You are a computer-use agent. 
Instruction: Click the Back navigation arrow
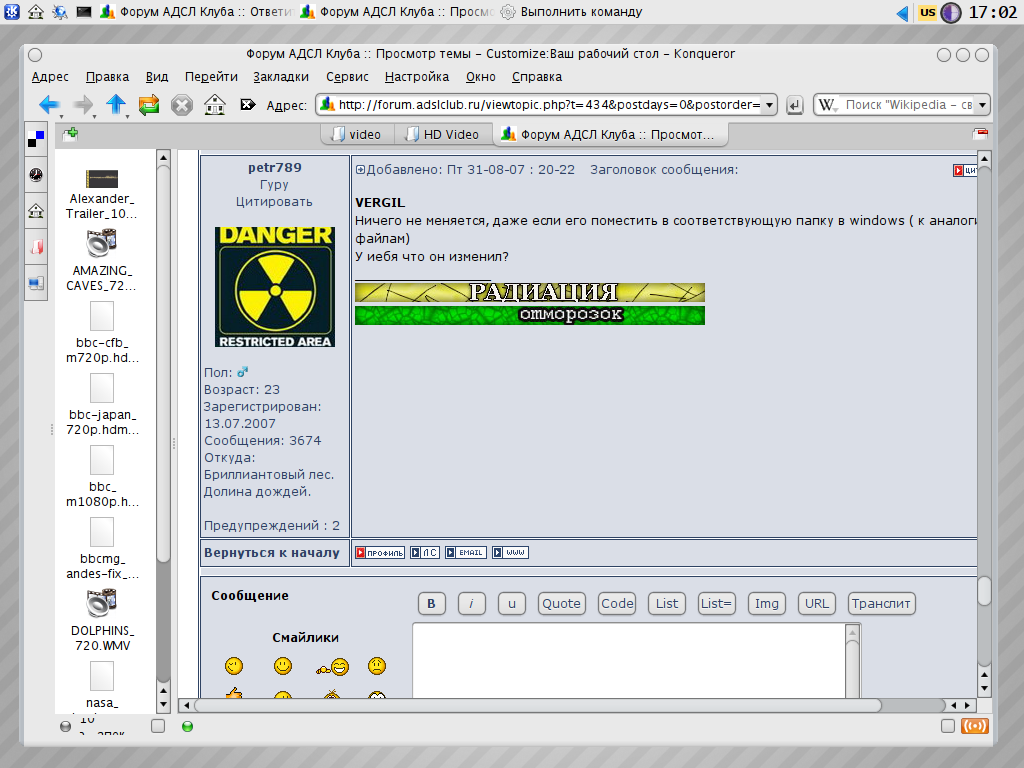pos(48,104)
